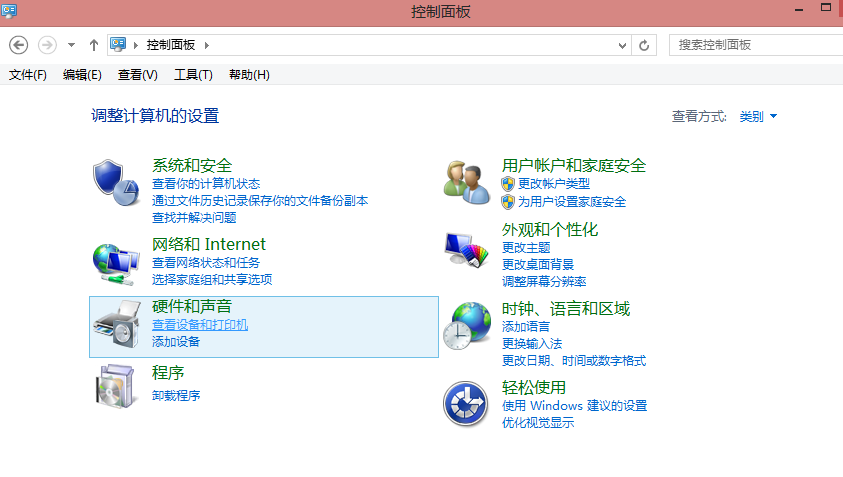
Task: Click the Back navigation arrow button
Action: pyautogui.click(x=18, y=45)
